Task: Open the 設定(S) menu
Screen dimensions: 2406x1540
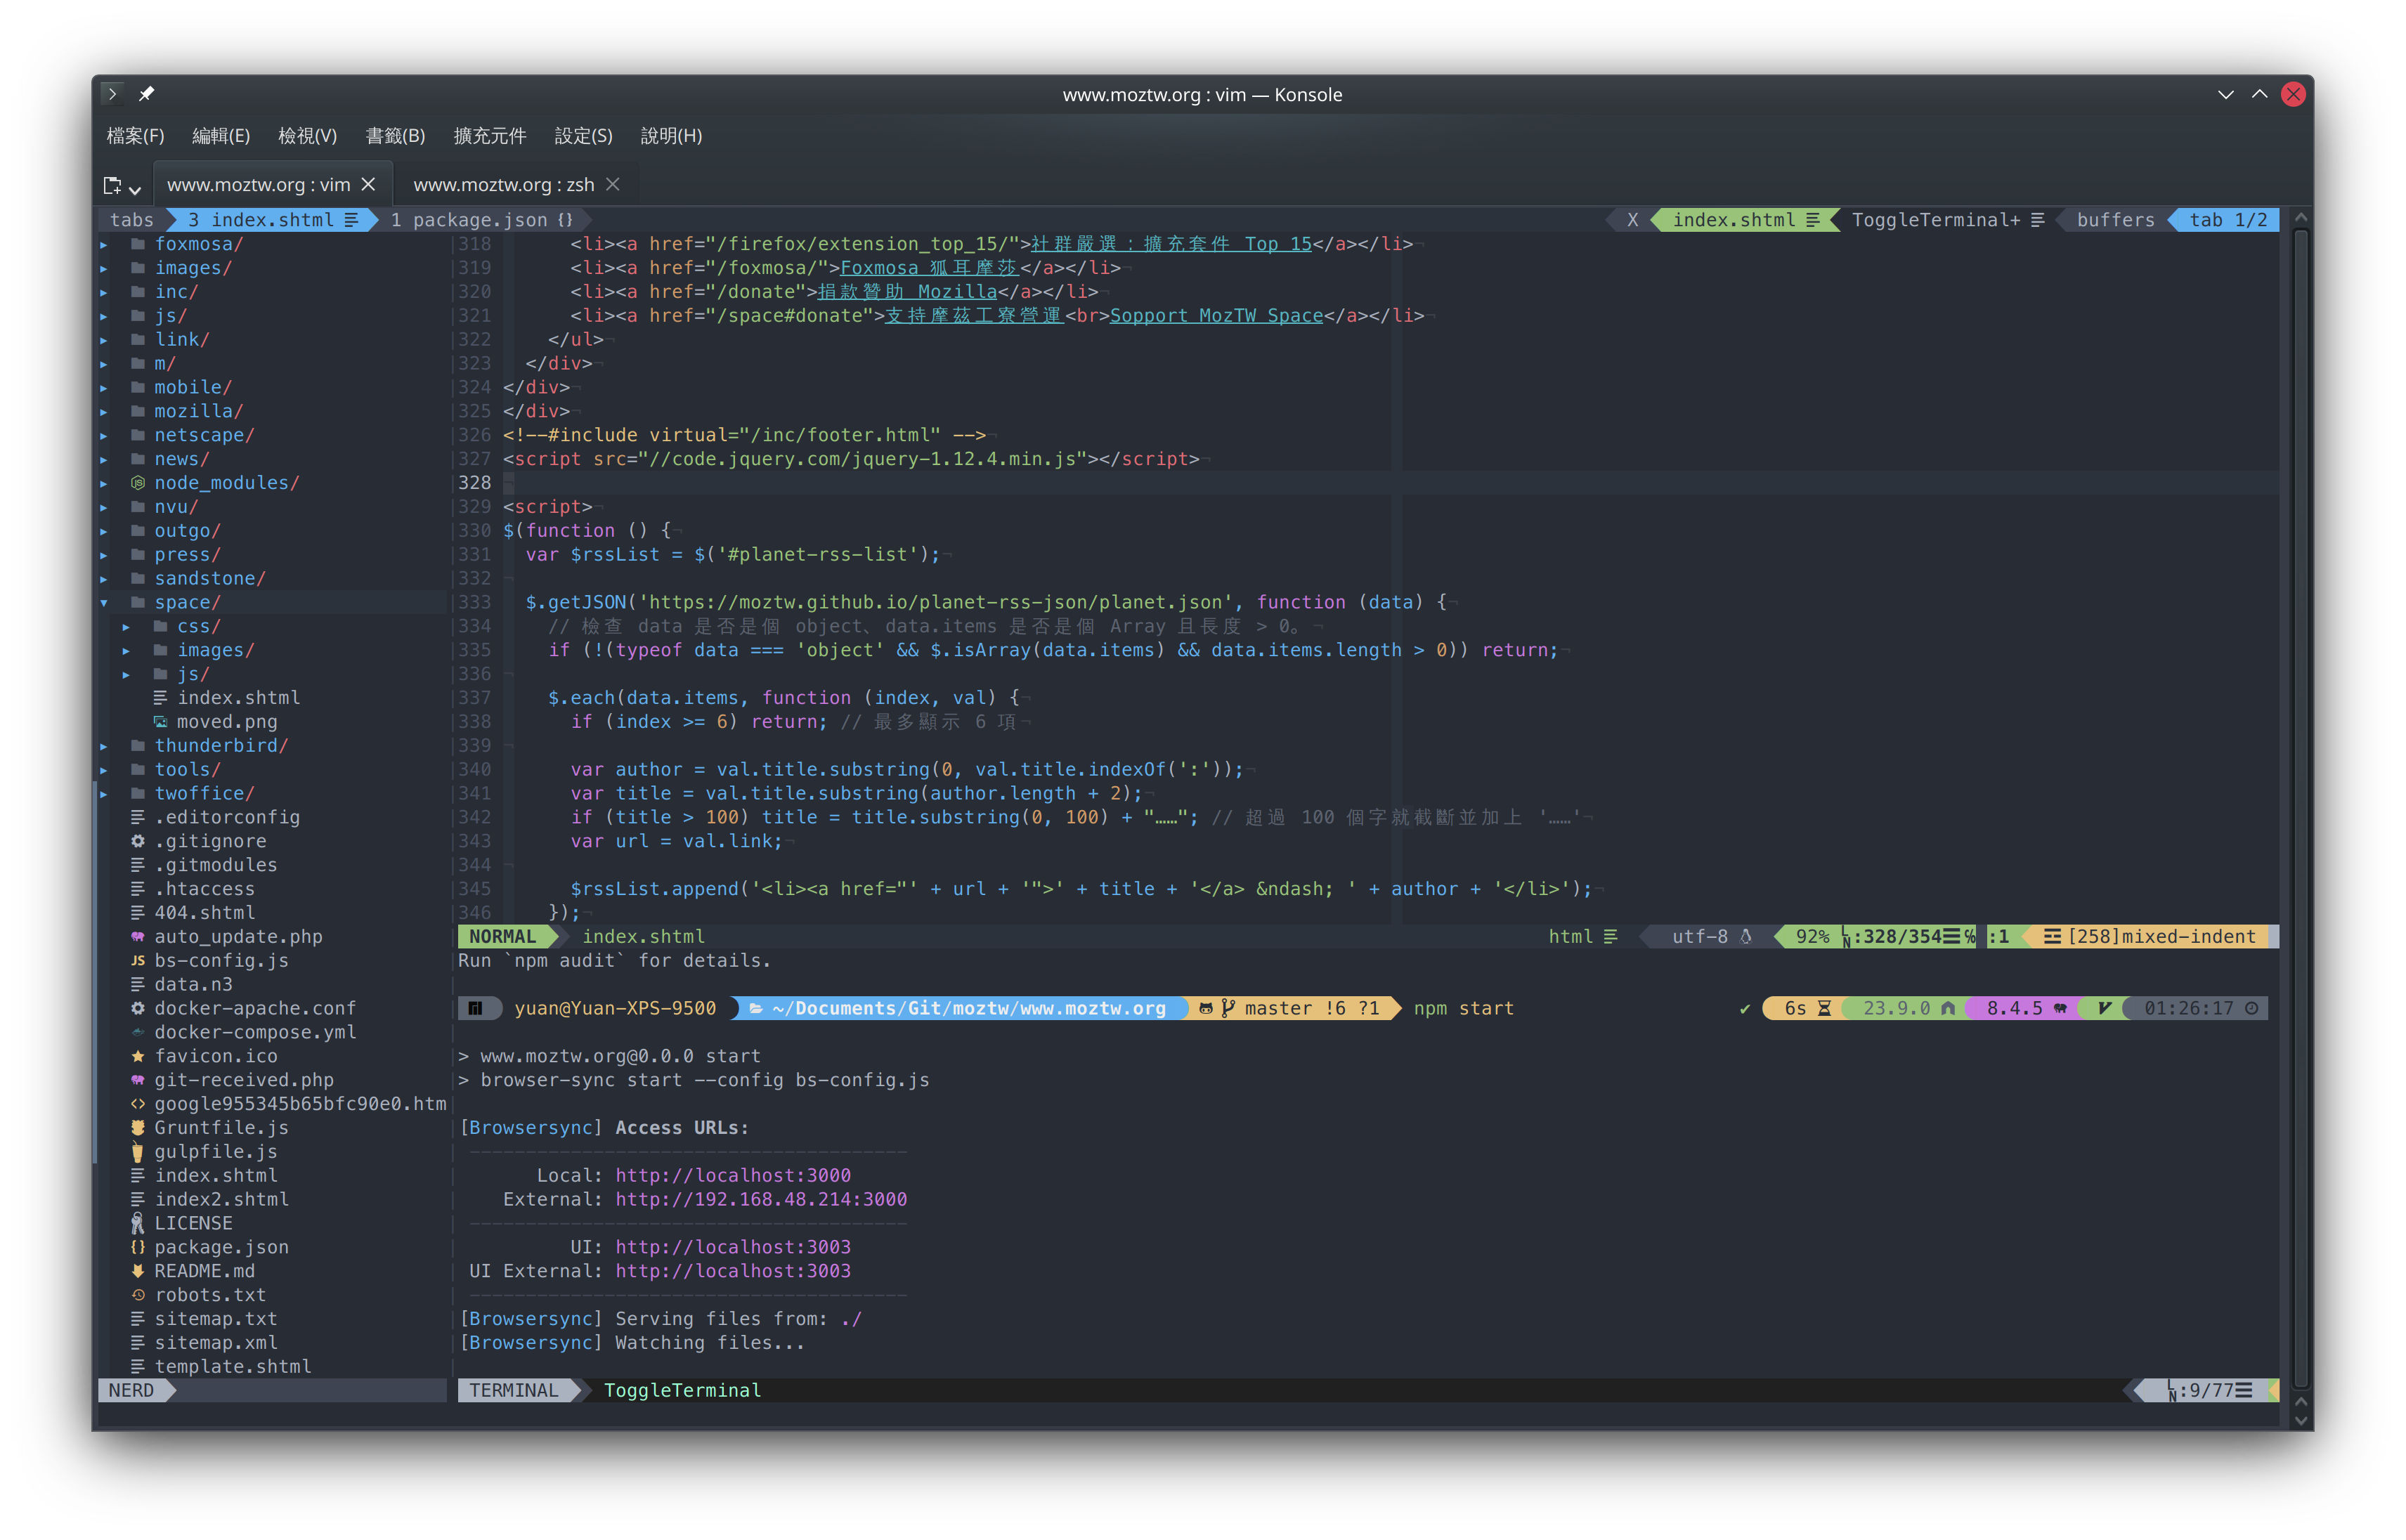Action: [x=583, y=136]
